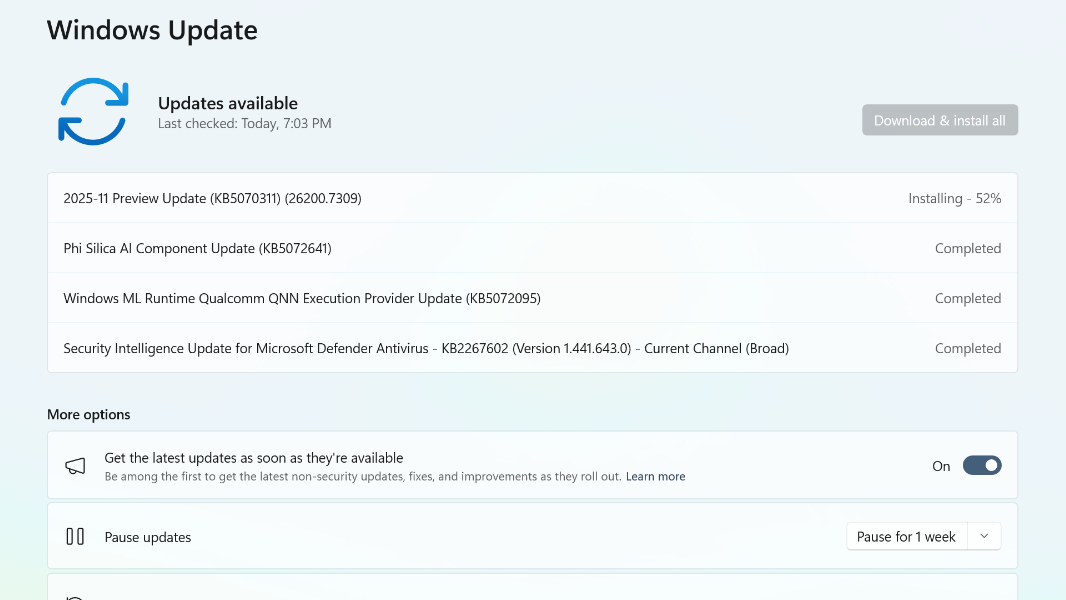Click the partially visible icon on the bottom card
This screenshot has width=1066, height=600.
click(x=75, y=595)
